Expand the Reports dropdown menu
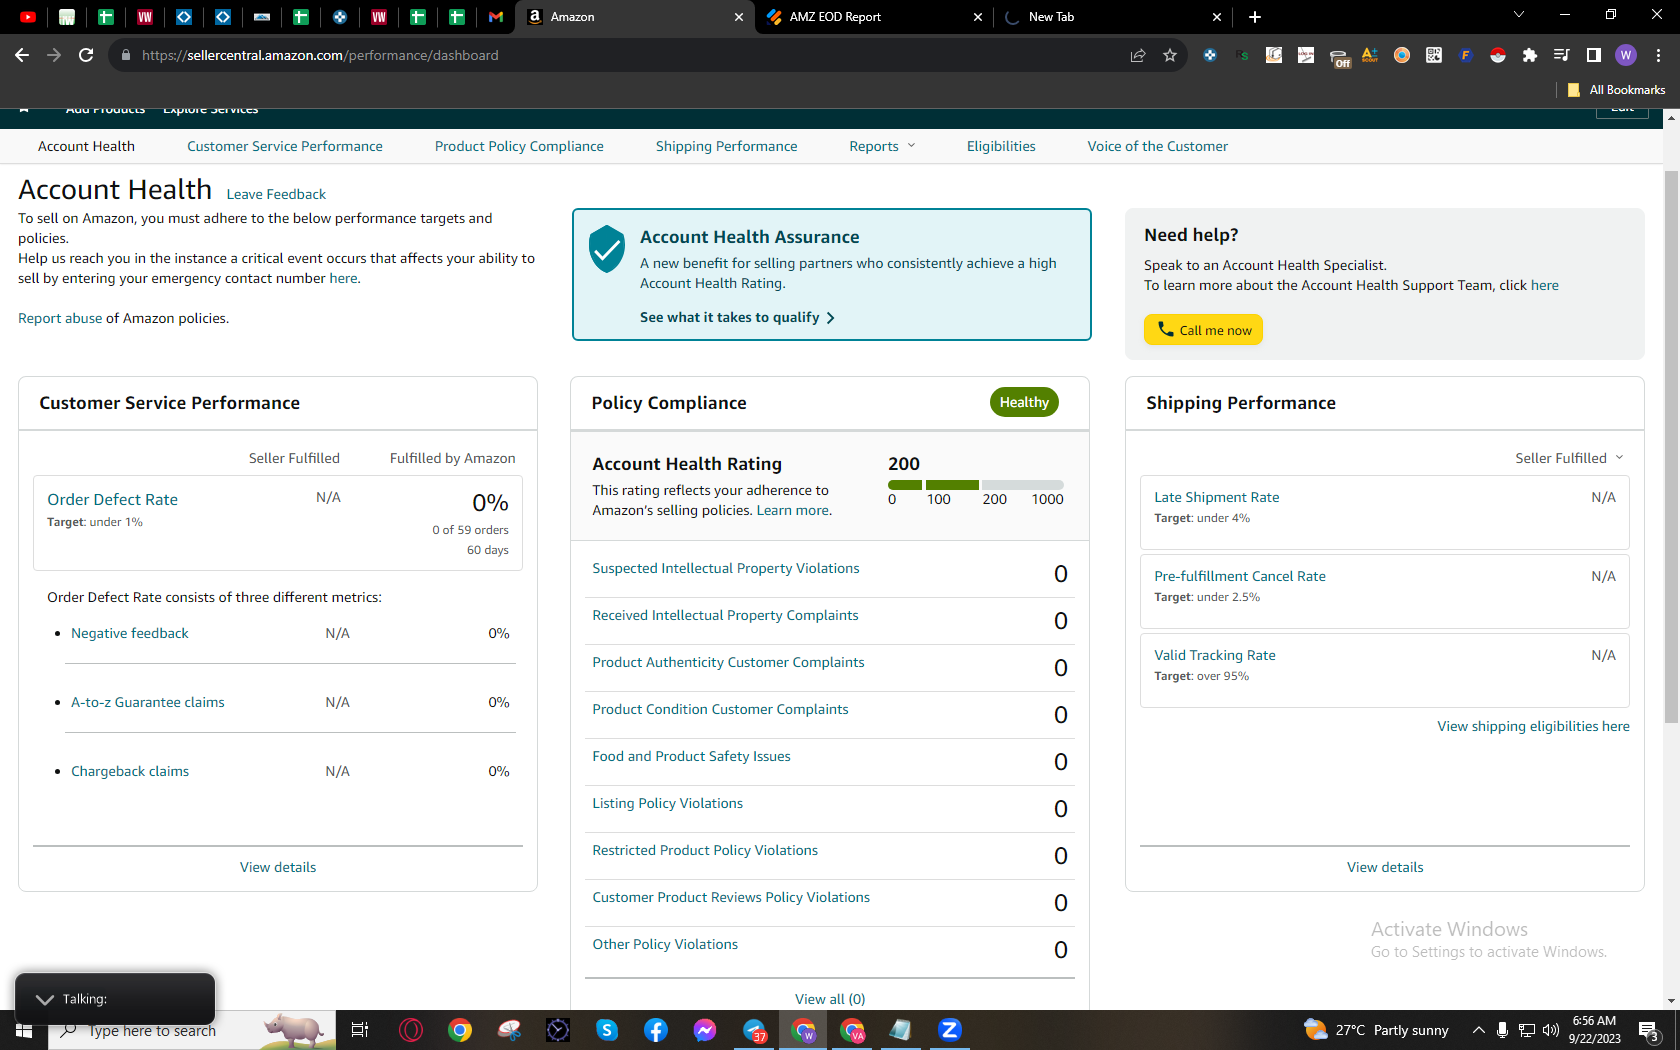 click(x=882, y=146)
